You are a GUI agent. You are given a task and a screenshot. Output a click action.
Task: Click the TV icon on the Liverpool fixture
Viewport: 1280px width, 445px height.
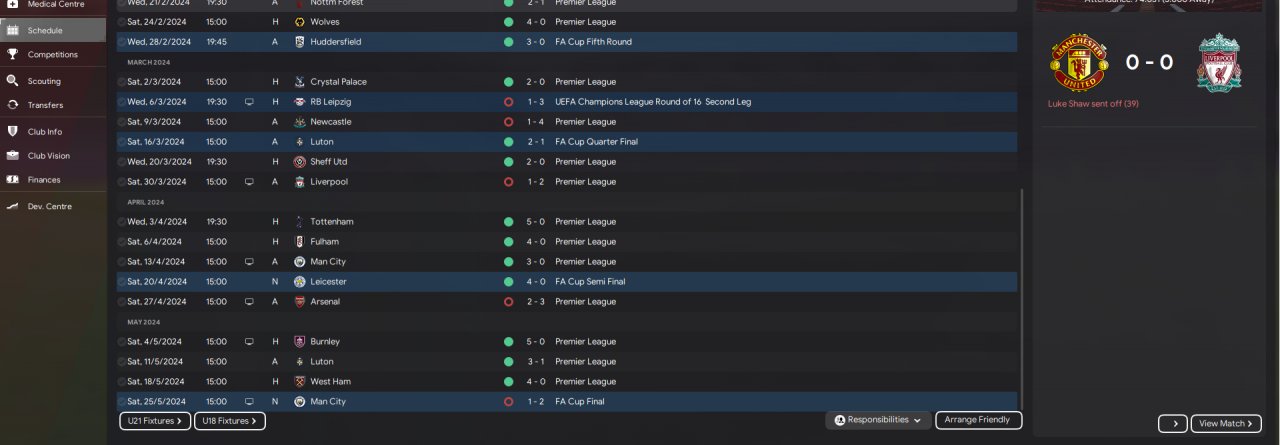pyautogui.click(x=249, y=182)
